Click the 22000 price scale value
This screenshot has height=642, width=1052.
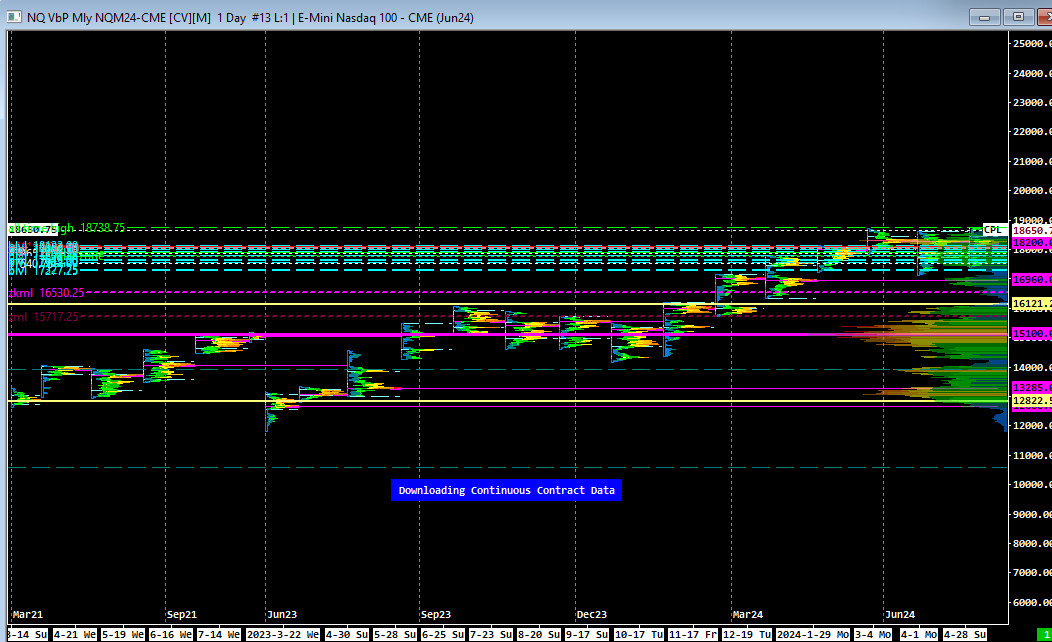click(x=1032, y=131)
